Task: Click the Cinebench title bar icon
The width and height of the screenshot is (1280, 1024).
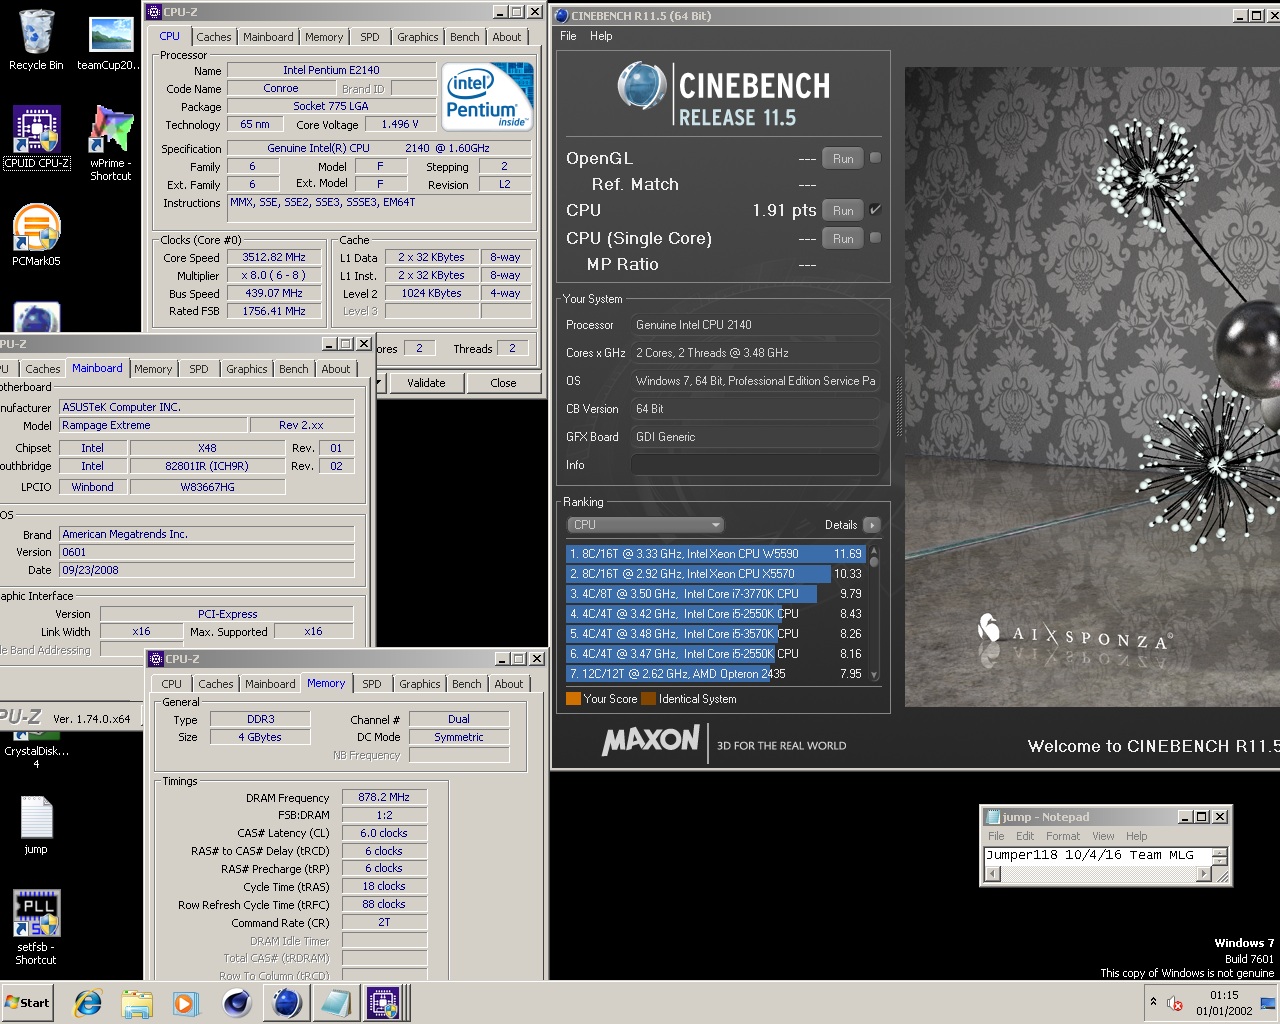Action: [561, 15]
